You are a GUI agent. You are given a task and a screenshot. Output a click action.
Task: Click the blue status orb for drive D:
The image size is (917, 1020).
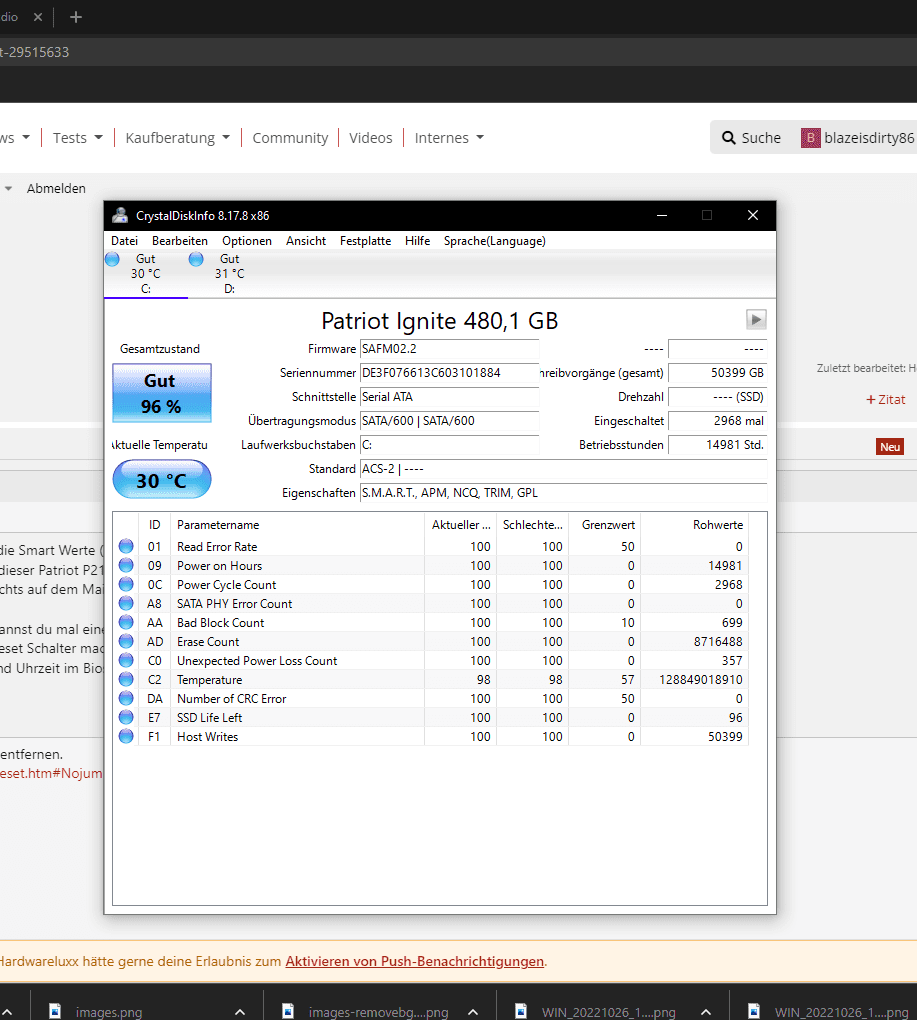(196, 259)
